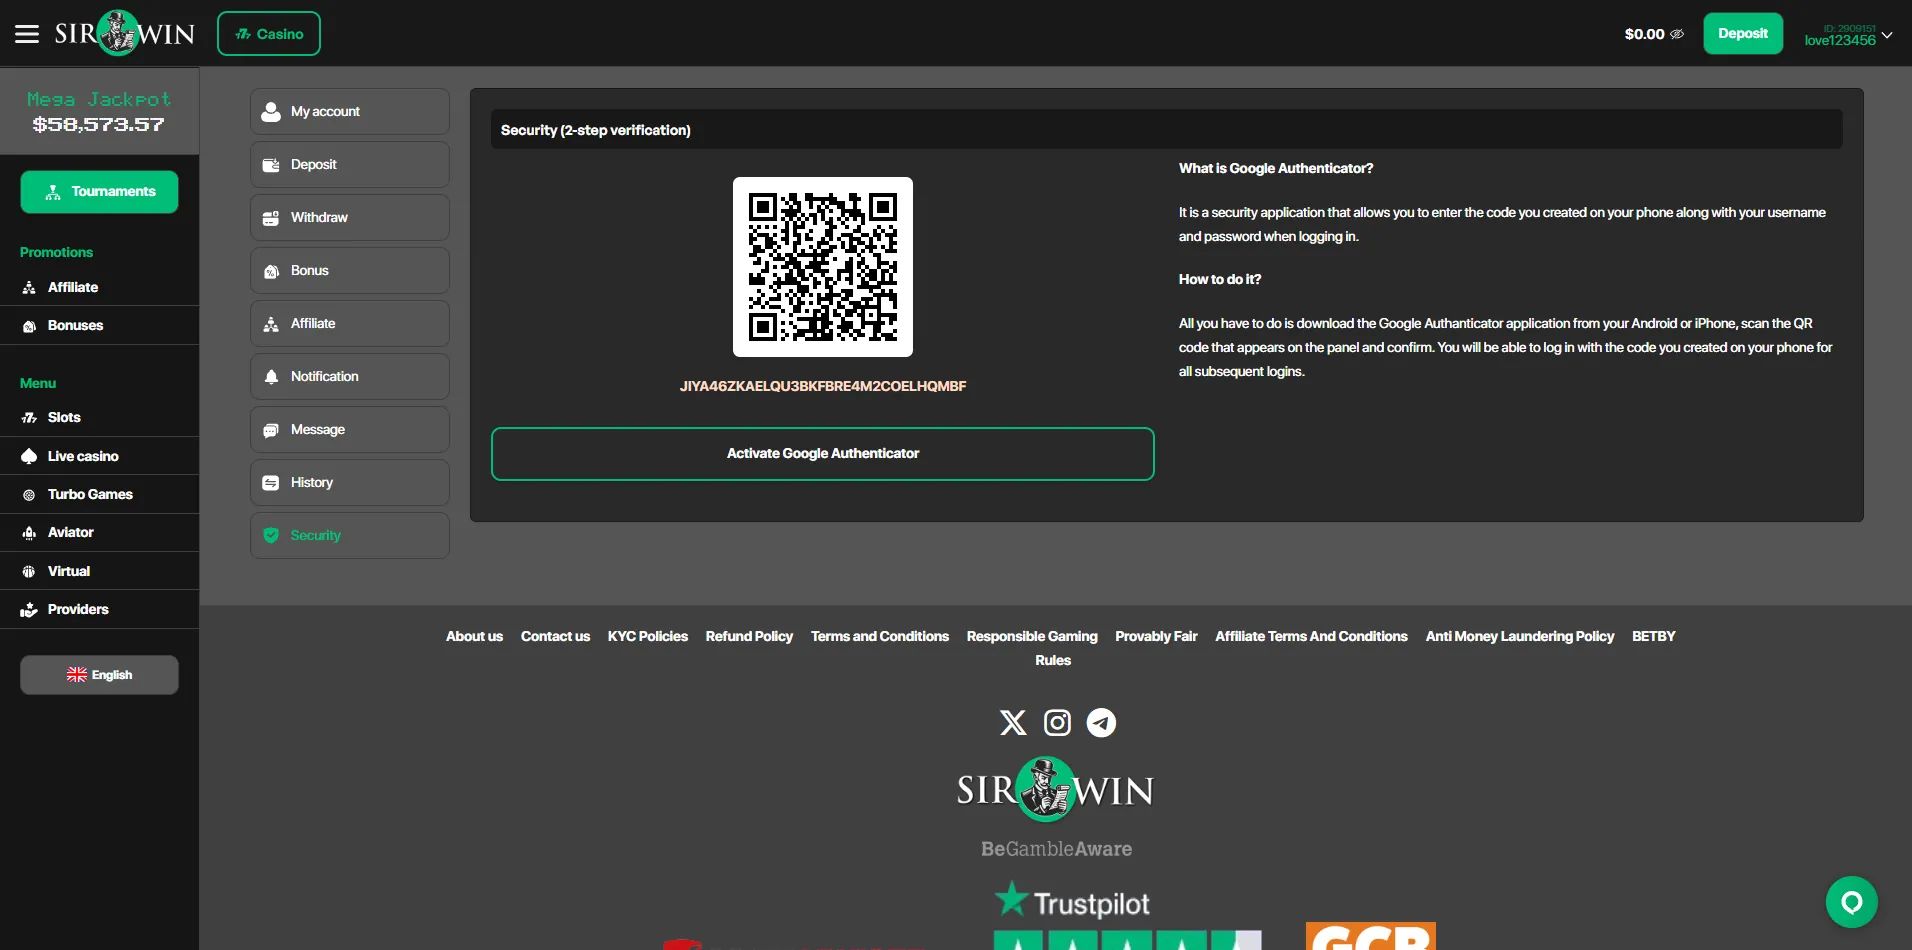1912x950 pixels.
Task: Open the Responsible Gaming link
Action: tap(1031, 636)
